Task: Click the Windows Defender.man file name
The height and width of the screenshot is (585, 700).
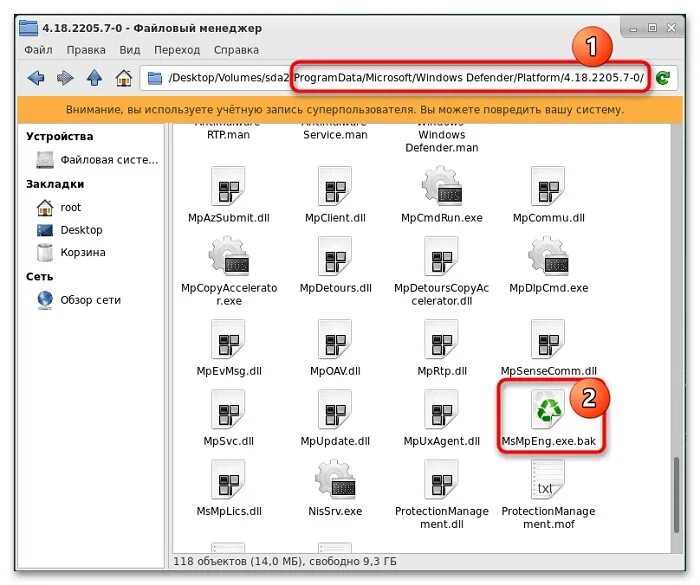Action: [x=442, y=141]
